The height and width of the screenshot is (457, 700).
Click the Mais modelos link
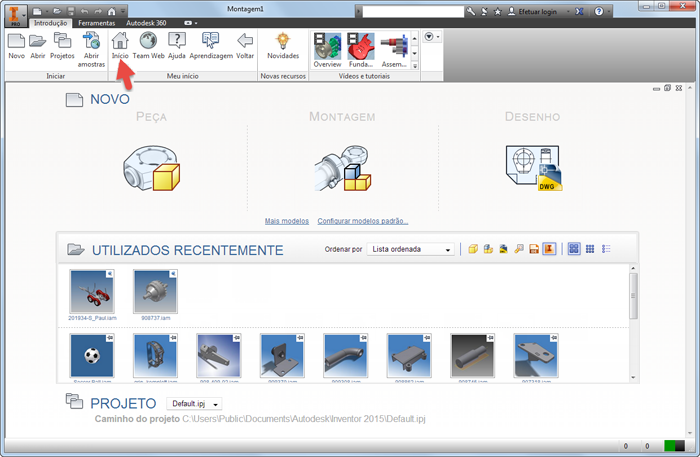click(x=287, y=221)
